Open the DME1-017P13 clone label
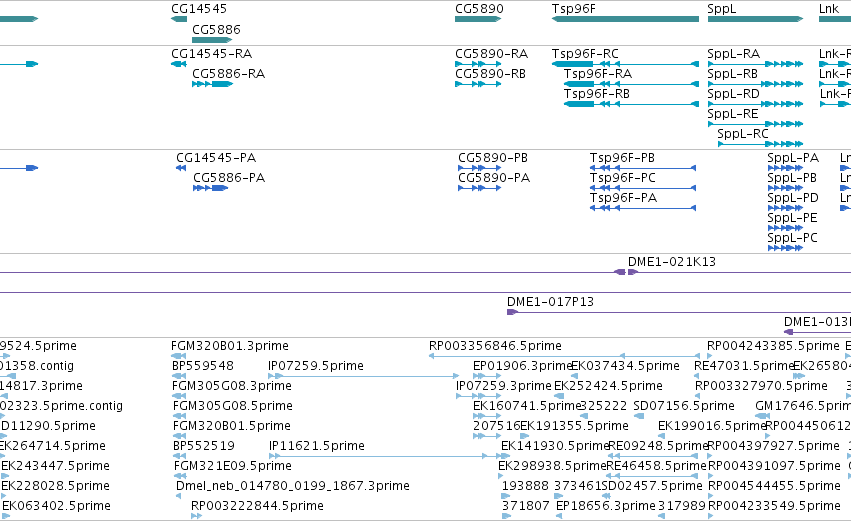 click(550, 302)
